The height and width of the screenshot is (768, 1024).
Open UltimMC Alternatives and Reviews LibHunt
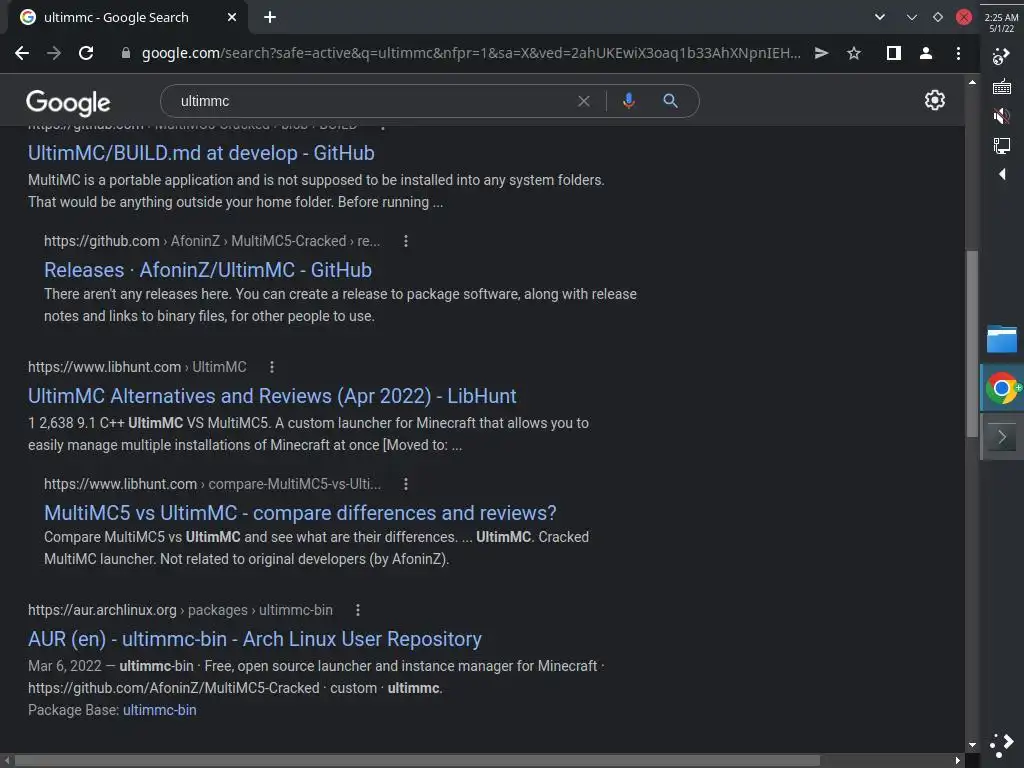tap(272, 396)
